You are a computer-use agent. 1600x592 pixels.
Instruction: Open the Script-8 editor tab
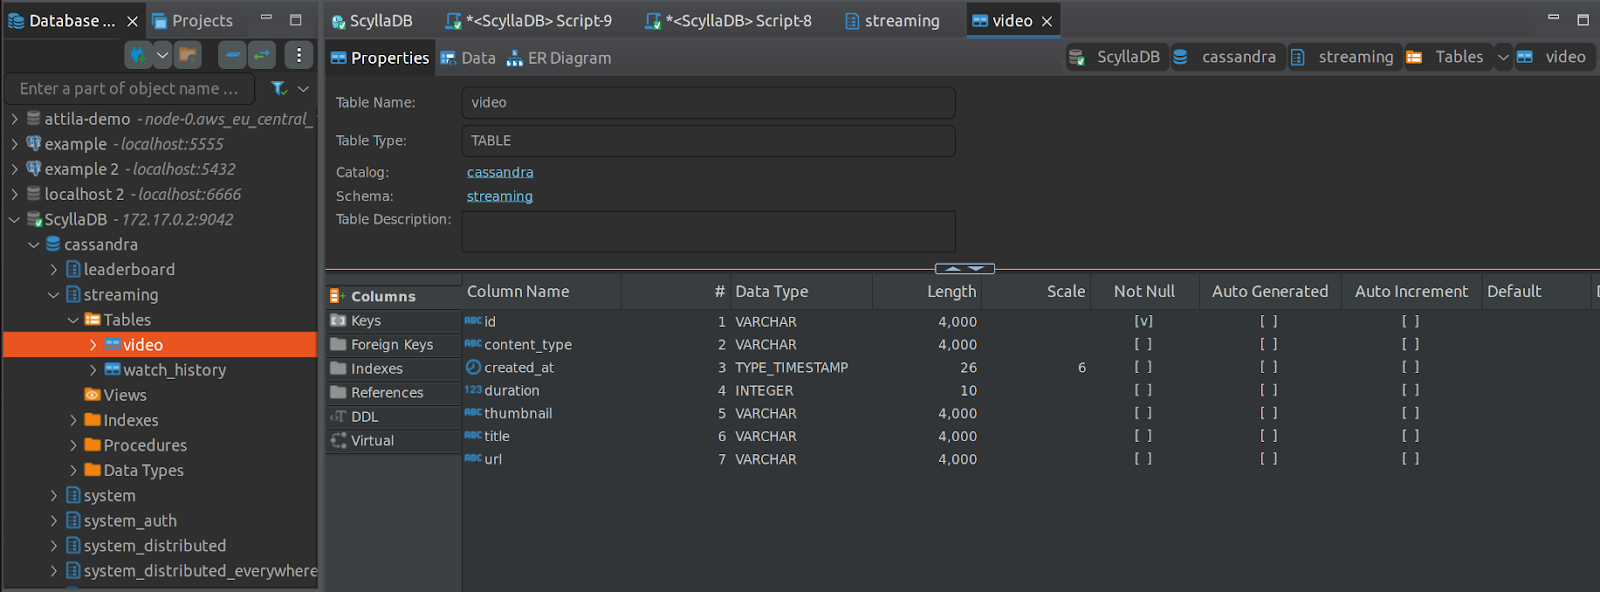(x=729, y=21)
